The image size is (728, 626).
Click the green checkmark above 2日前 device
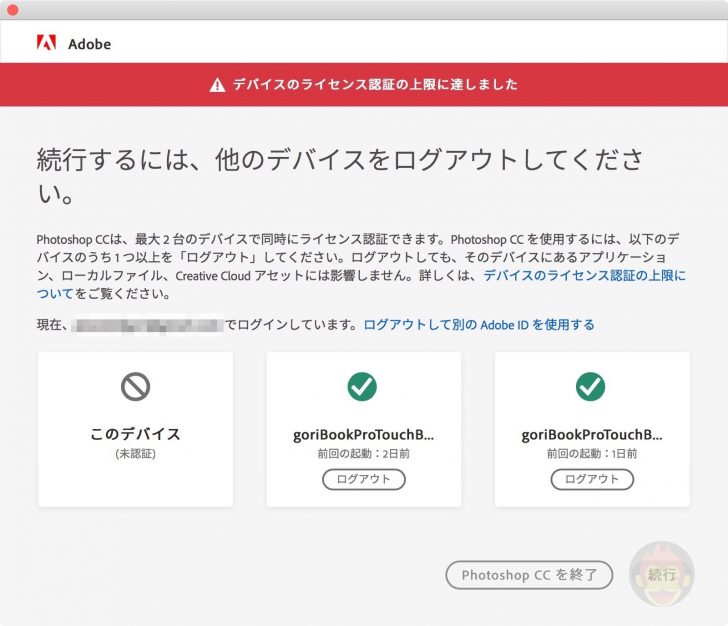coord(362,386)
